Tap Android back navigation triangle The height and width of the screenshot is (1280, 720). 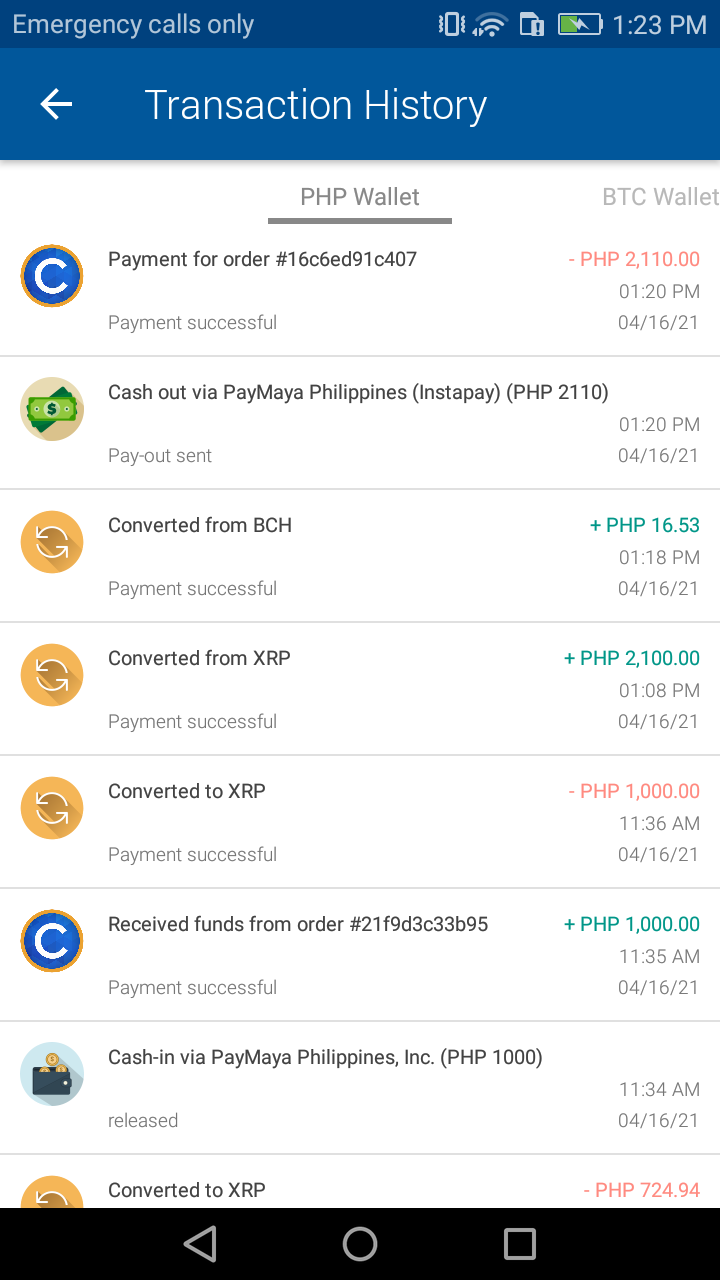point(200,1244)
